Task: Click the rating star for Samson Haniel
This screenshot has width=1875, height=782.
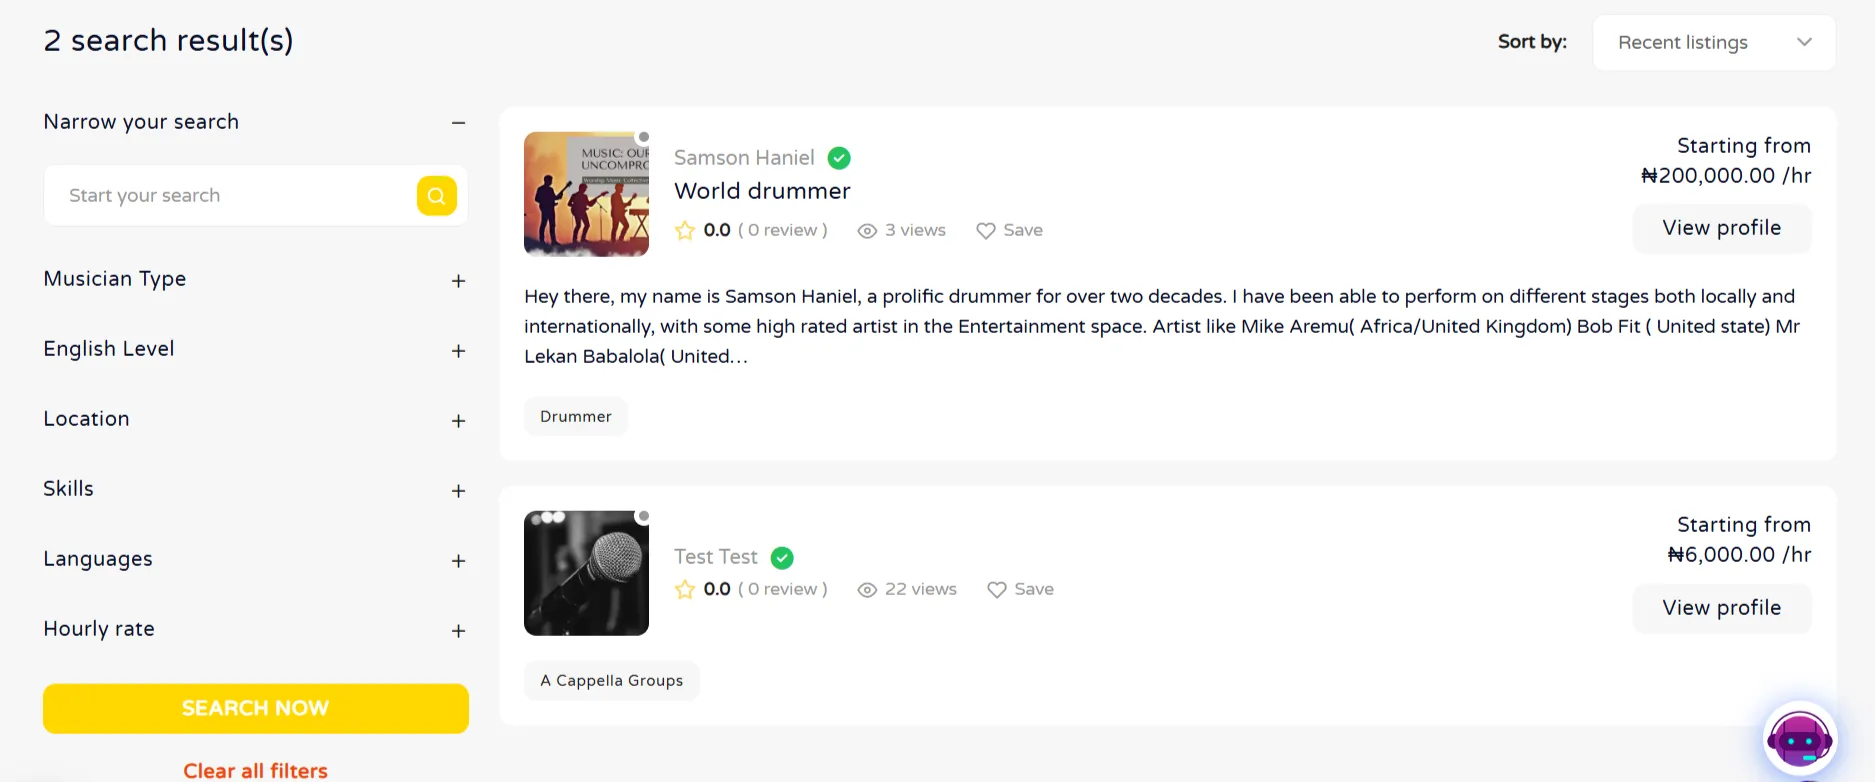Action: click(x=685, y=231)
